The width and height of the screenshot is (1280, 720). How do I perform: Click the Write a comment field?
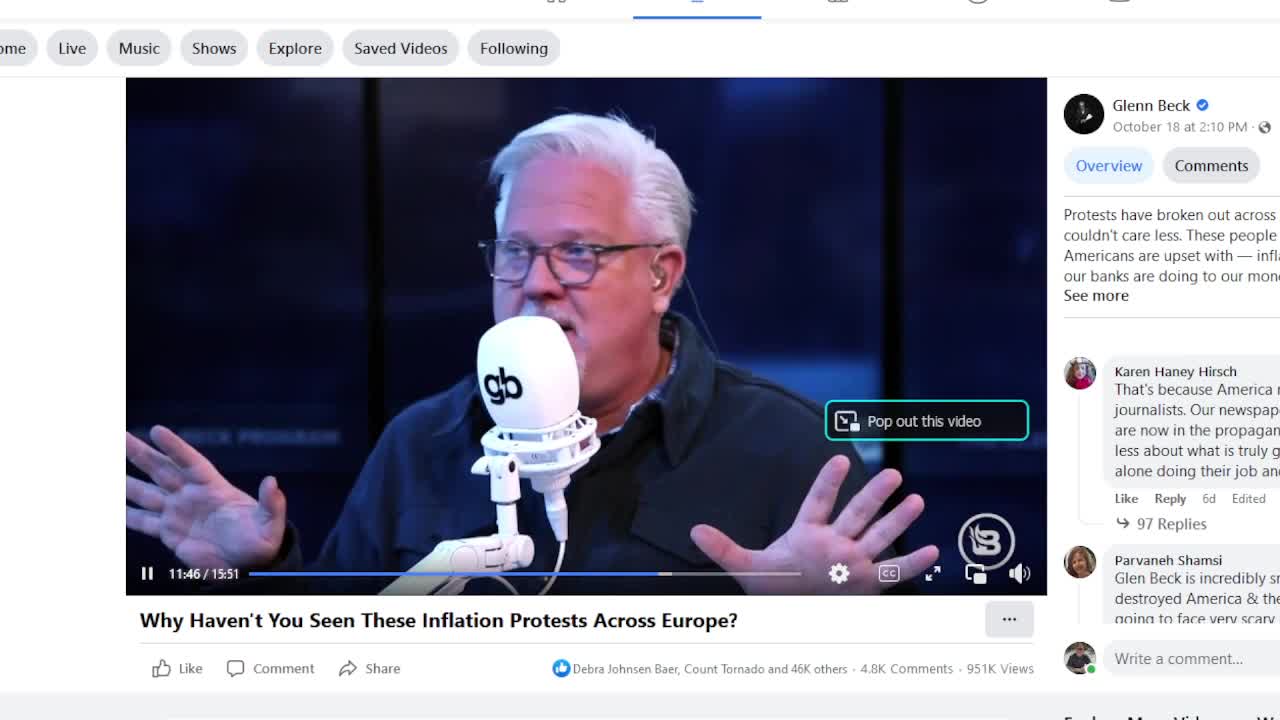click(1192, 658)
